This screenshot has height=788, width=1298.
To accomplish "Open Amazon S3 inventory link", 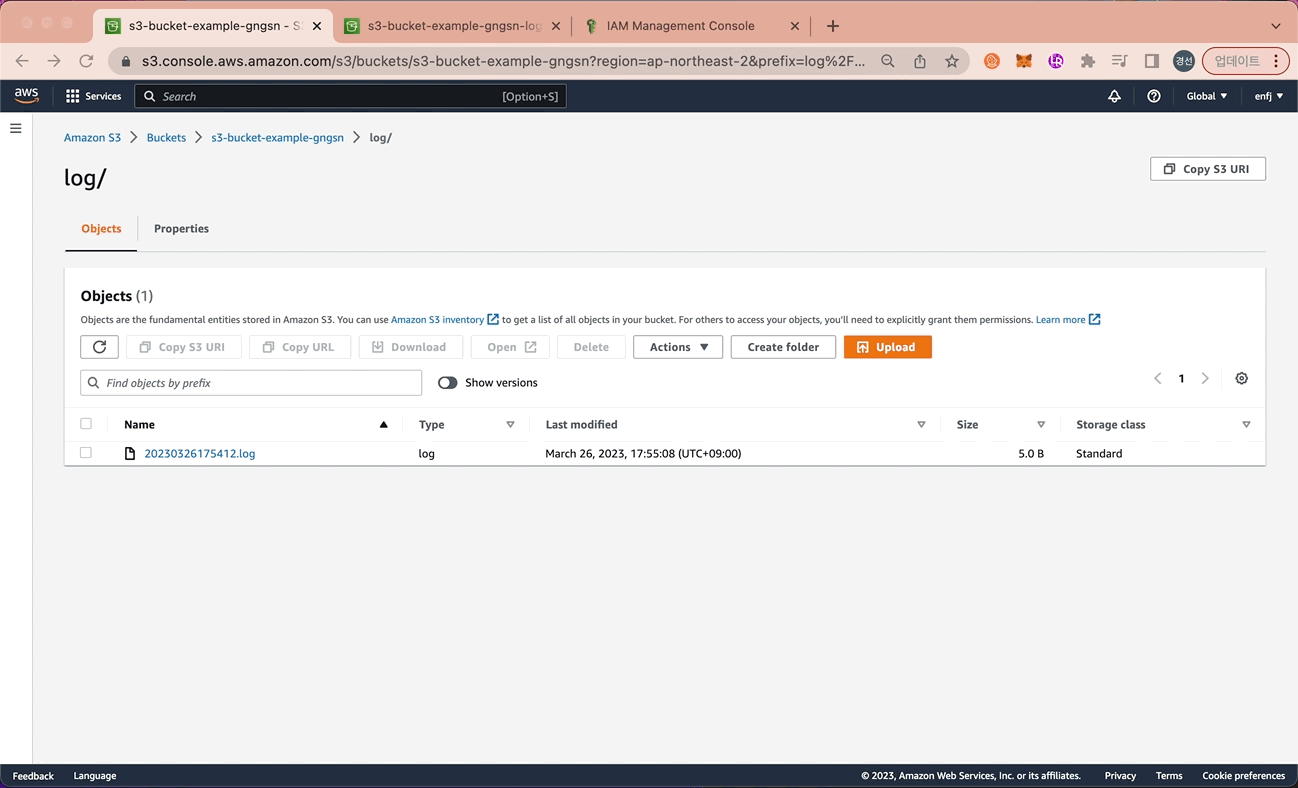I will [x=444, y=320].
